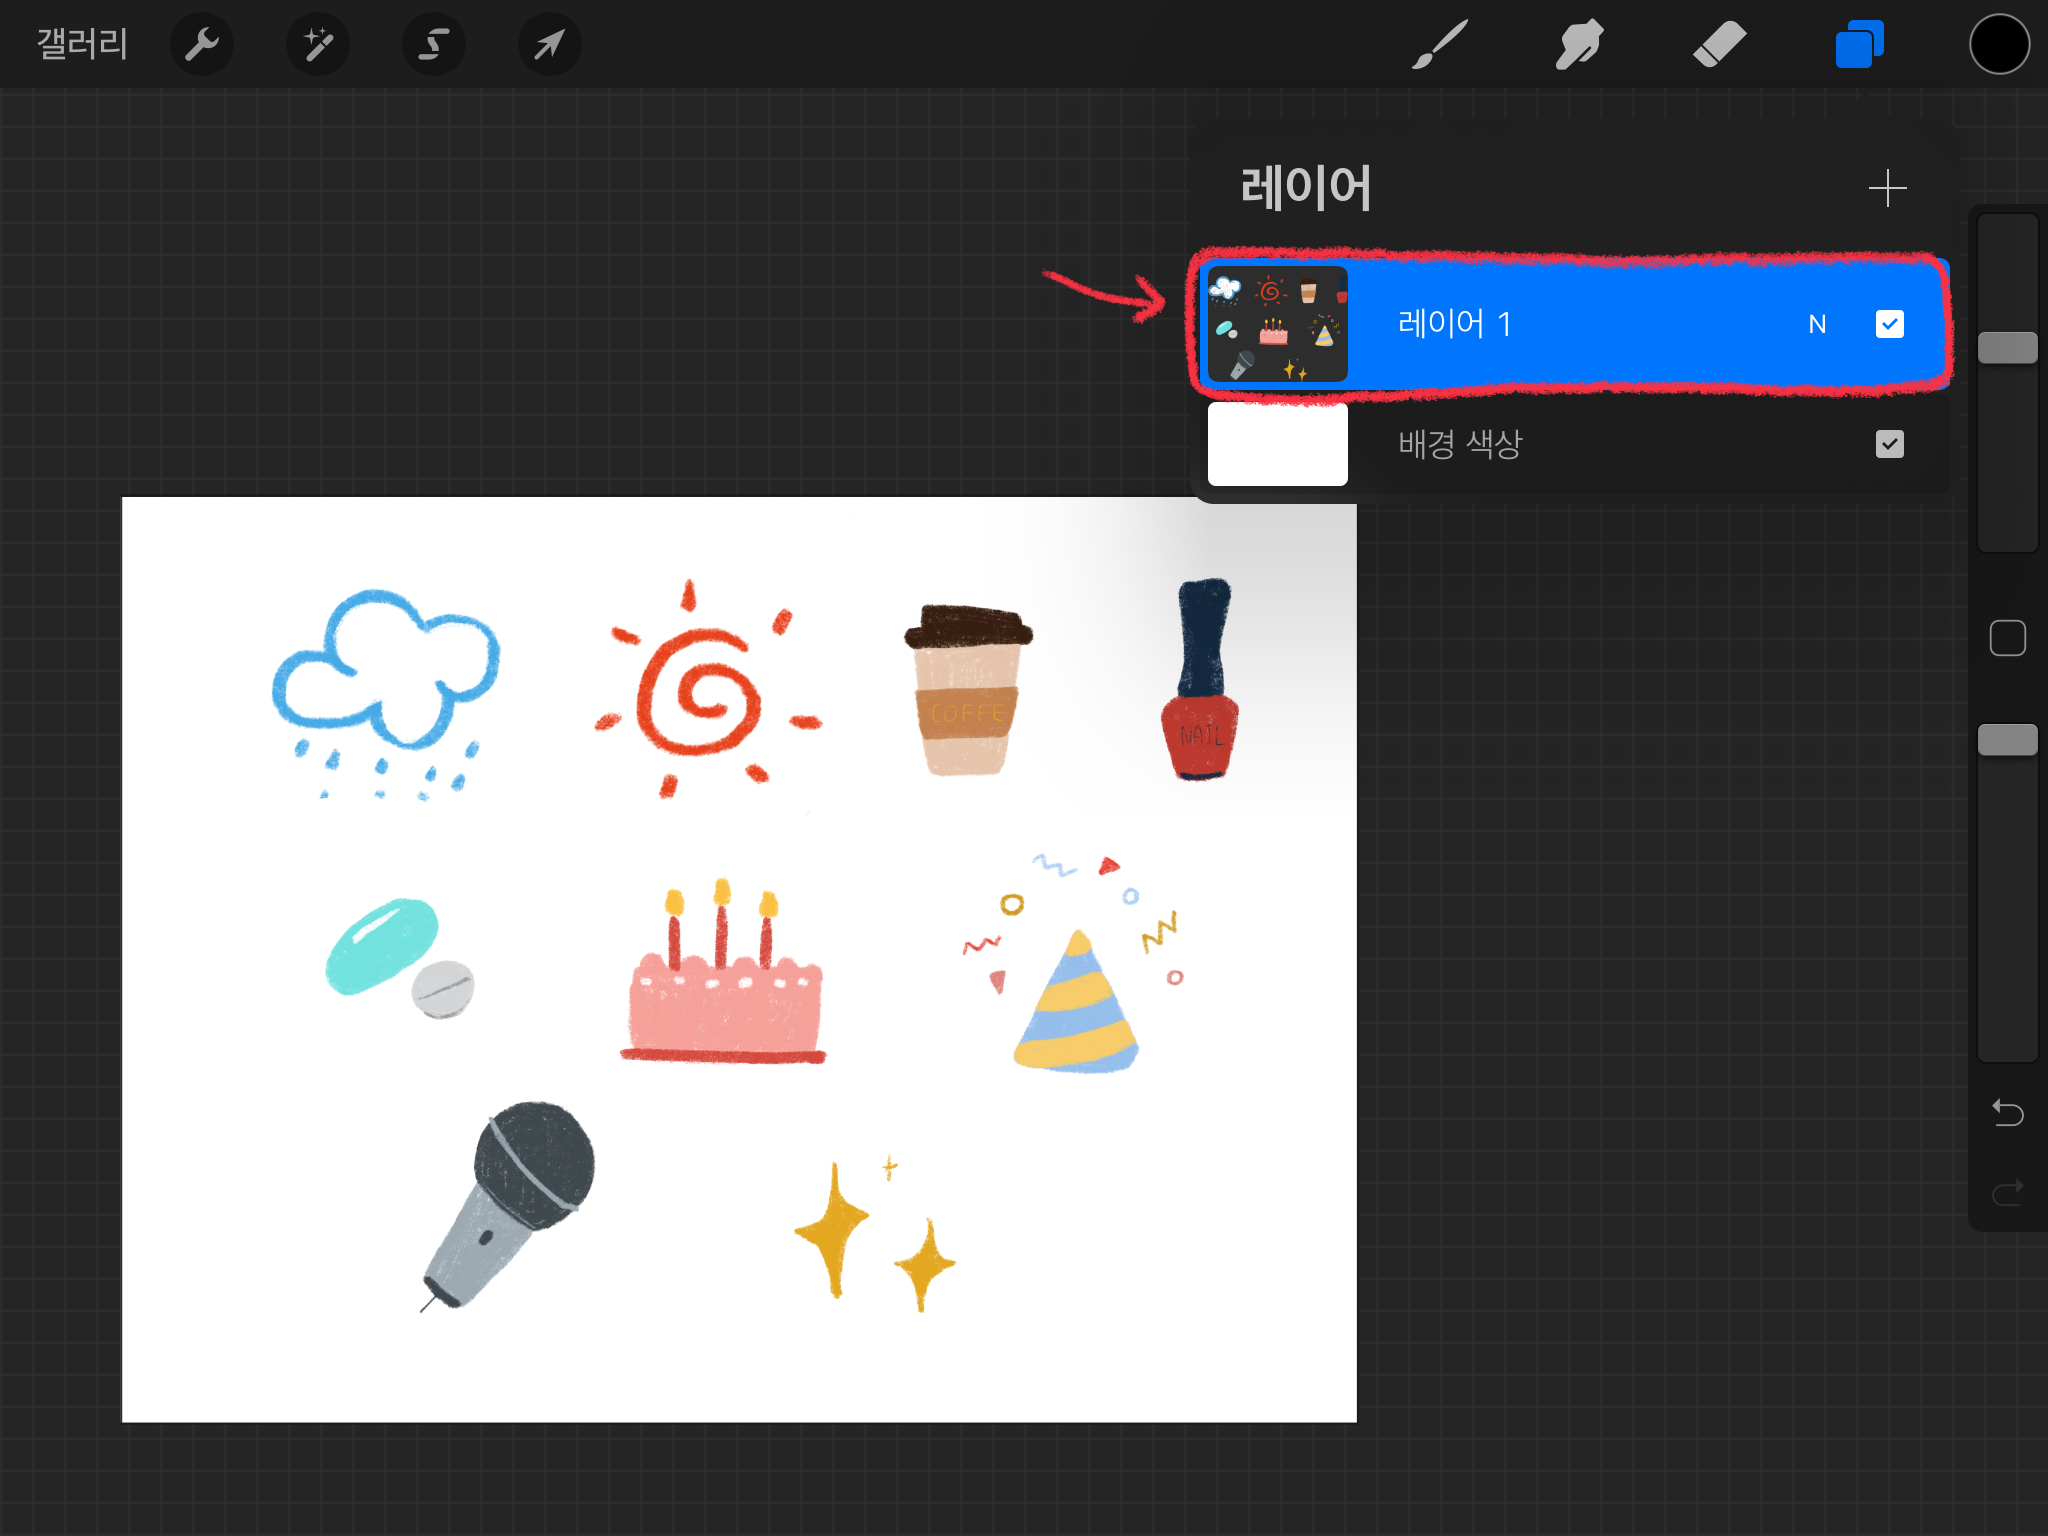
Task: Open the Actions wrench menu
Action: point(202,44)
